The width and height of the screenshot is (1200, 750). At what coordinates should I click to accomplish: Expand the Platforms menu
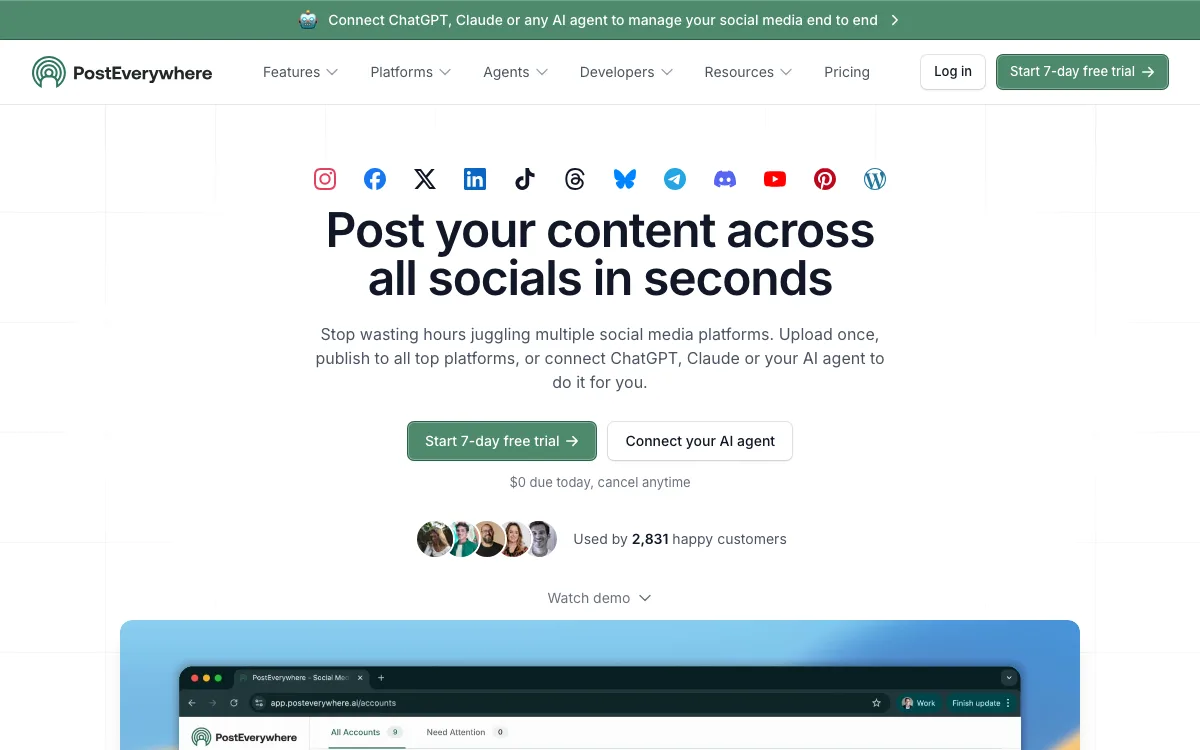pos(411,72)
